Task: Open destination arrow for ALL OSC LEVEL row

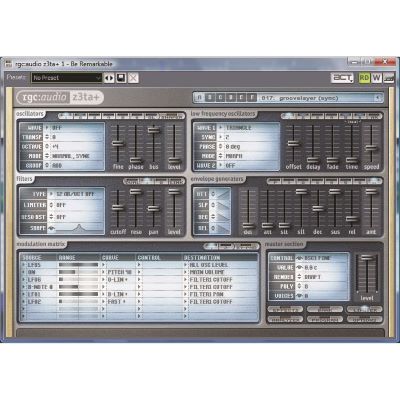Action: pos(186,265)
